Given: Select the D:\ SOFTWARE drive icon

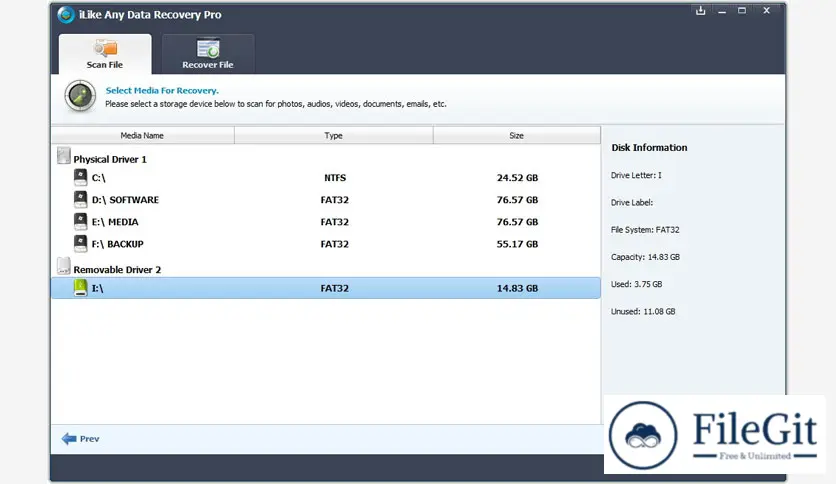Looking at the screenshot, I should click(81, 199).
